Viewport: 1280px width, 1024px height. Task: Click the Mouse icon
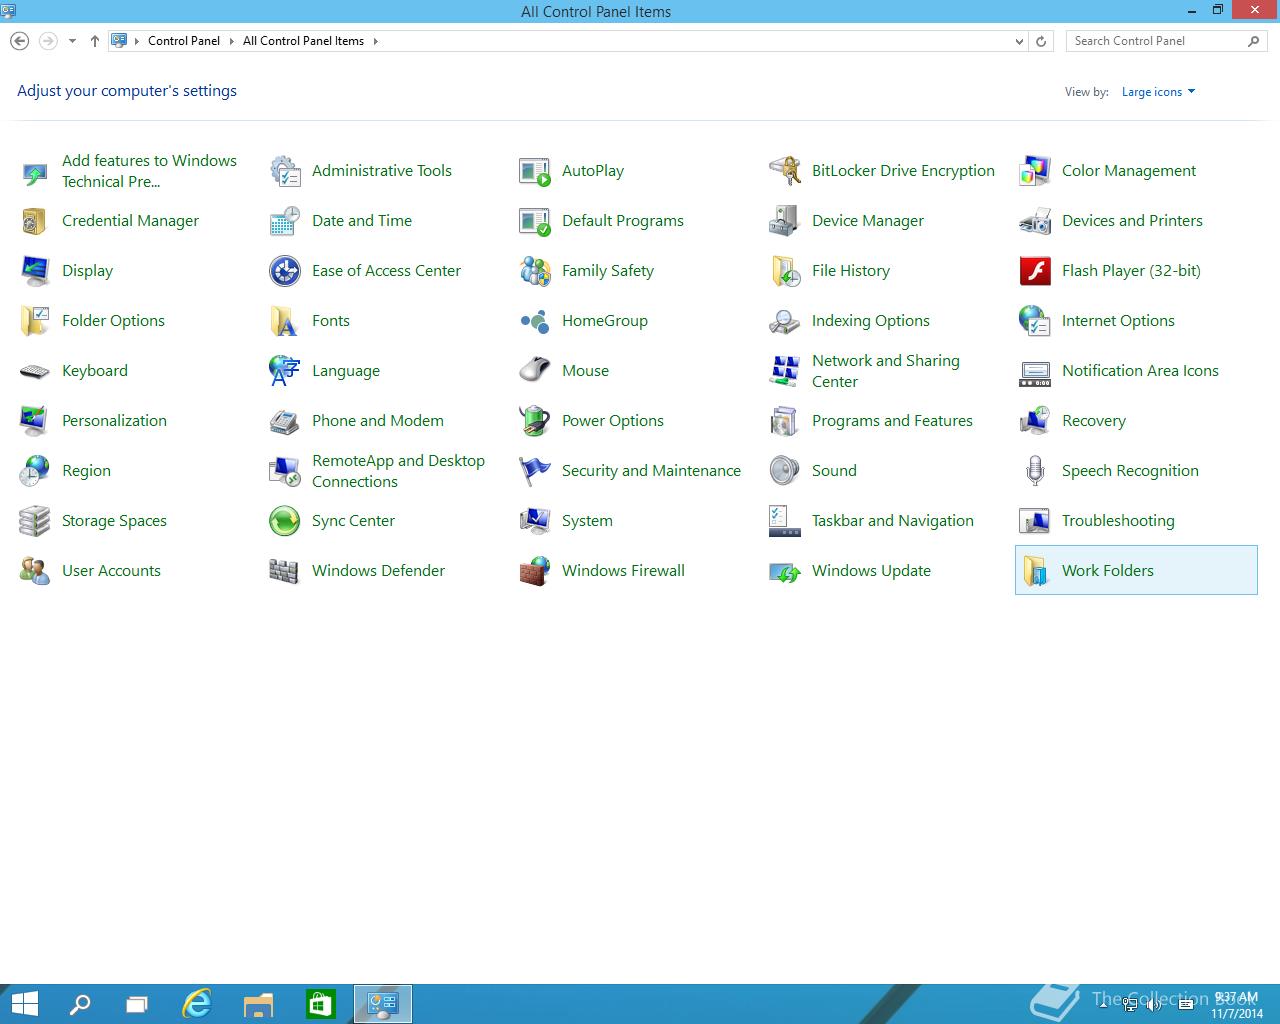pyautogui.click(x=535, y=371)
